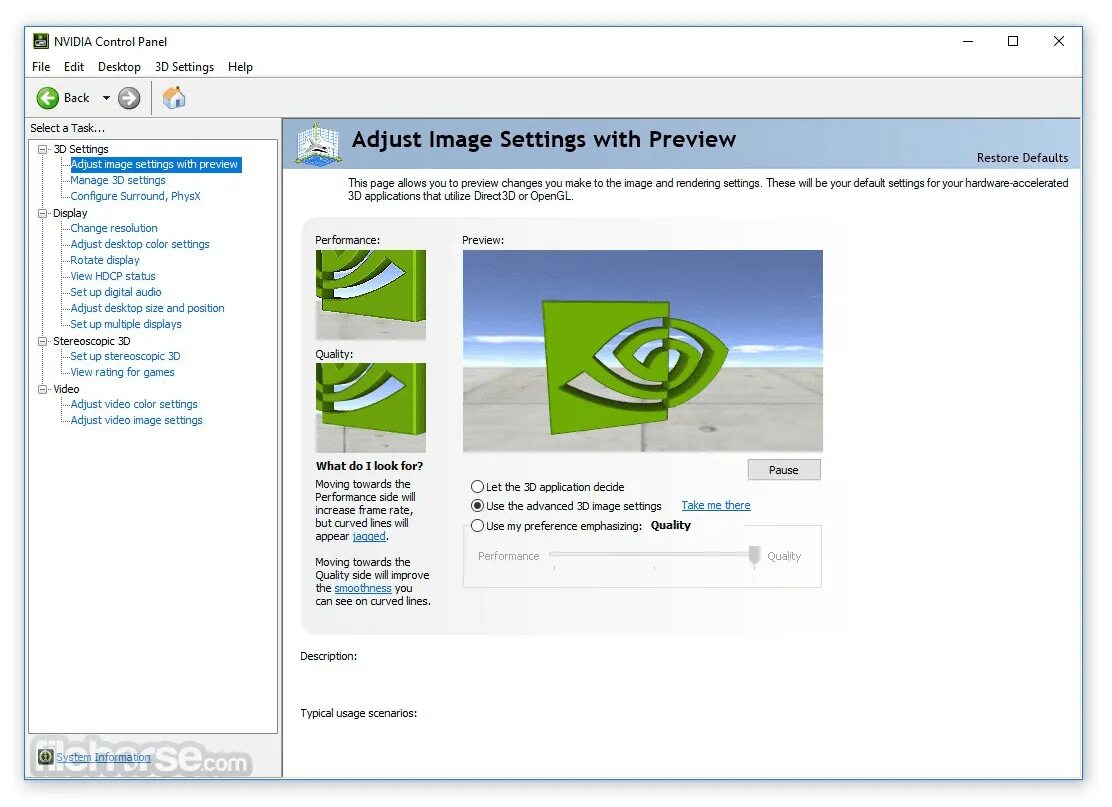Screen dimensions: 1112x807
Task: Select Change resolution task
Action: click(114, 228)
